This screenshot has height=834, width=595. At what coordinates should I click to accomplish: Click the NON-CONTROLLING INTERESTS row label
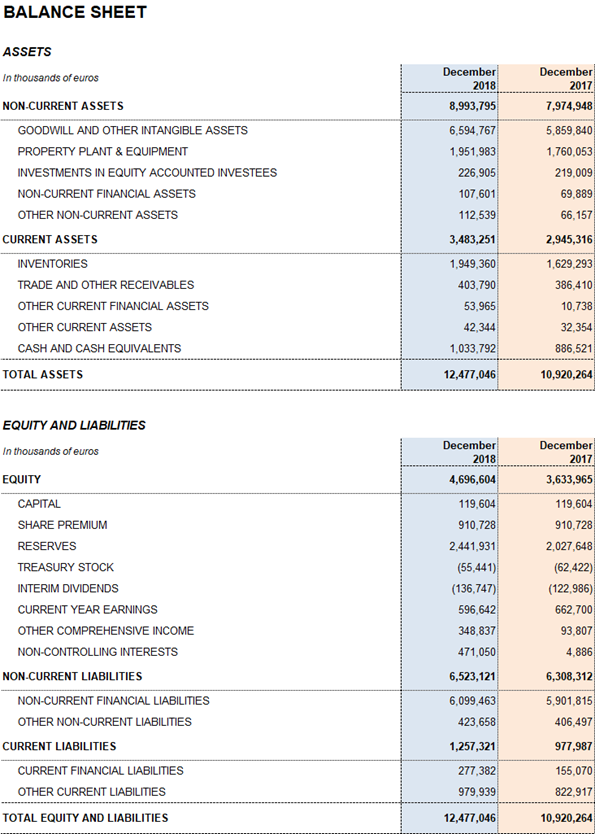coord(97,652)
